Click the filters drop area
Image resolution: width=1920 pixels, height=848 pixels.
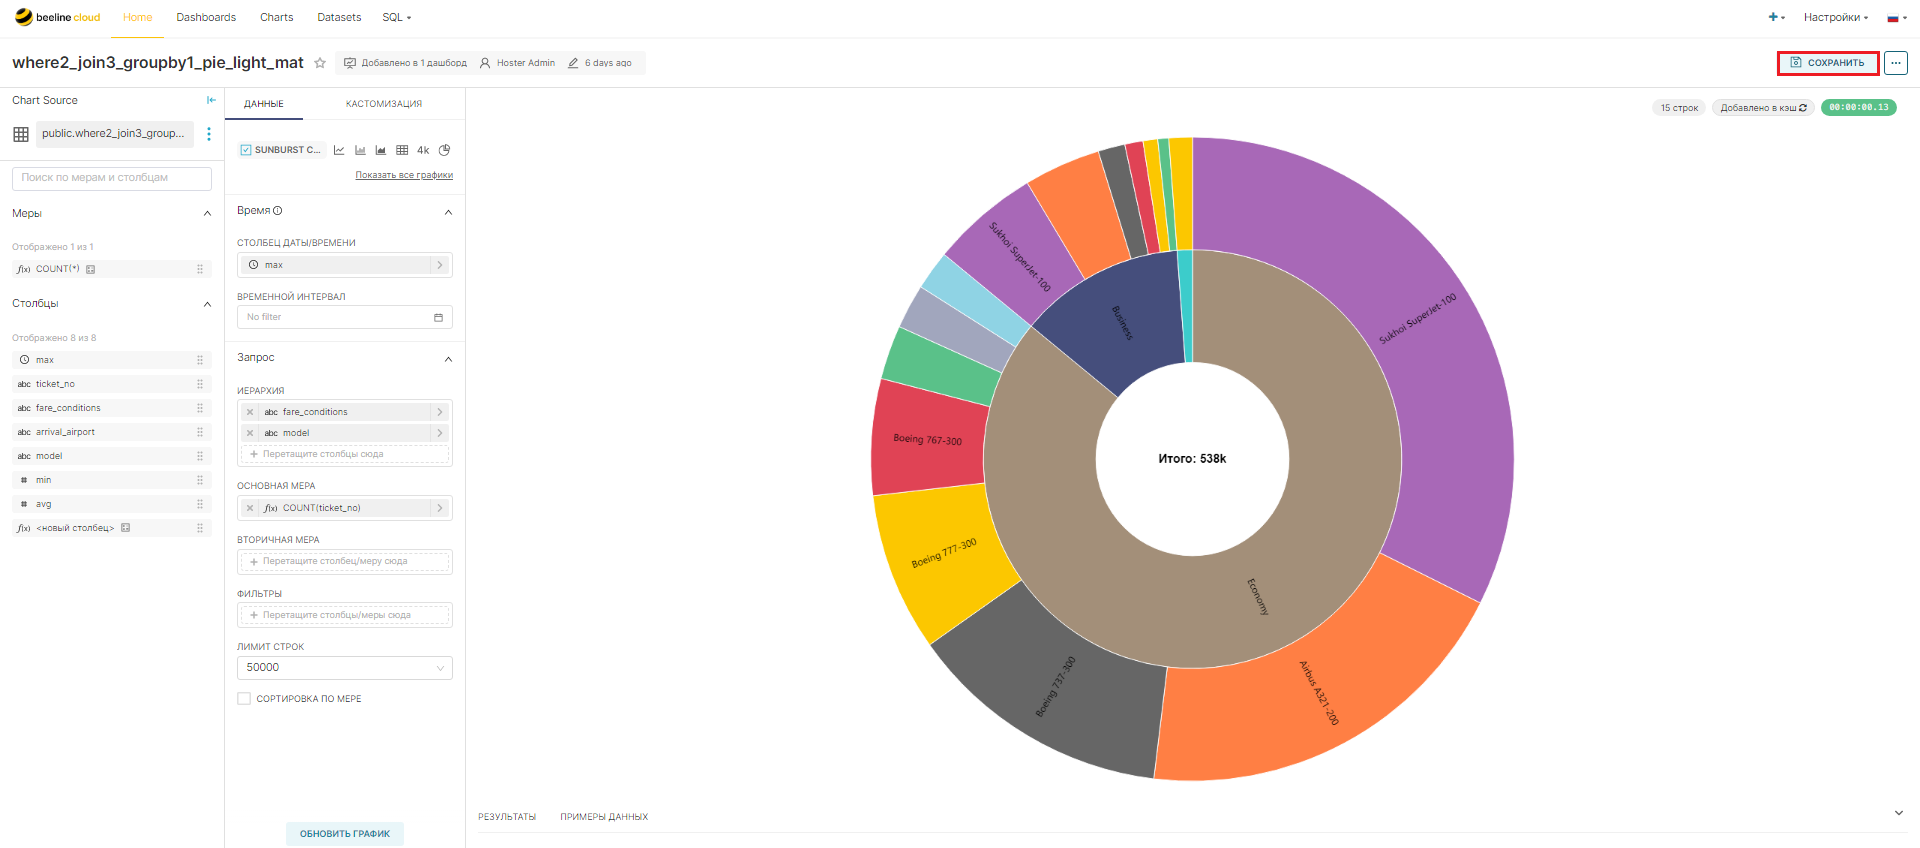click(x=345, y=616)
